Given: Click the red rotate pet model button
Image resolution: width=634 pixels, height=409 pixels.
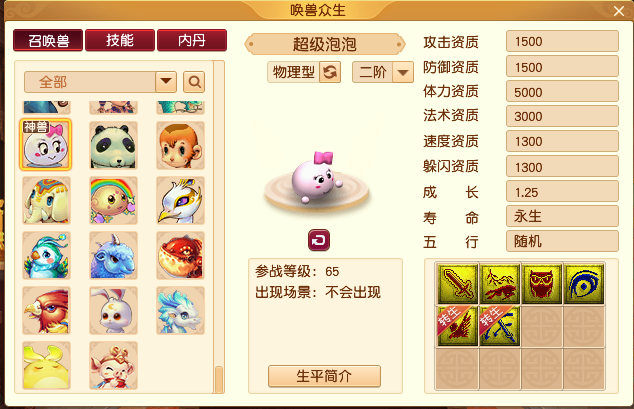Looking at the screenshot, I should [x=319, y=240].
